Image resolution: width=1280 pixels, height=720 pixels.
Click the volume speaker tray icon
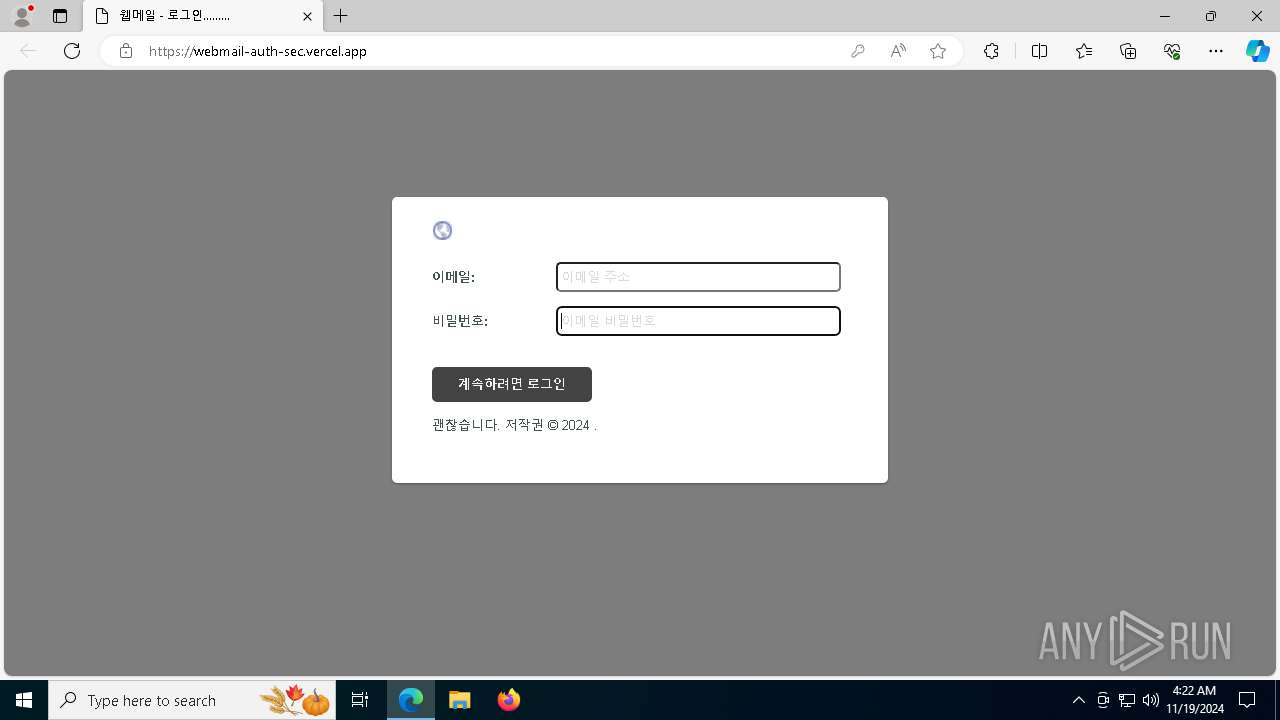[1151, 700]
